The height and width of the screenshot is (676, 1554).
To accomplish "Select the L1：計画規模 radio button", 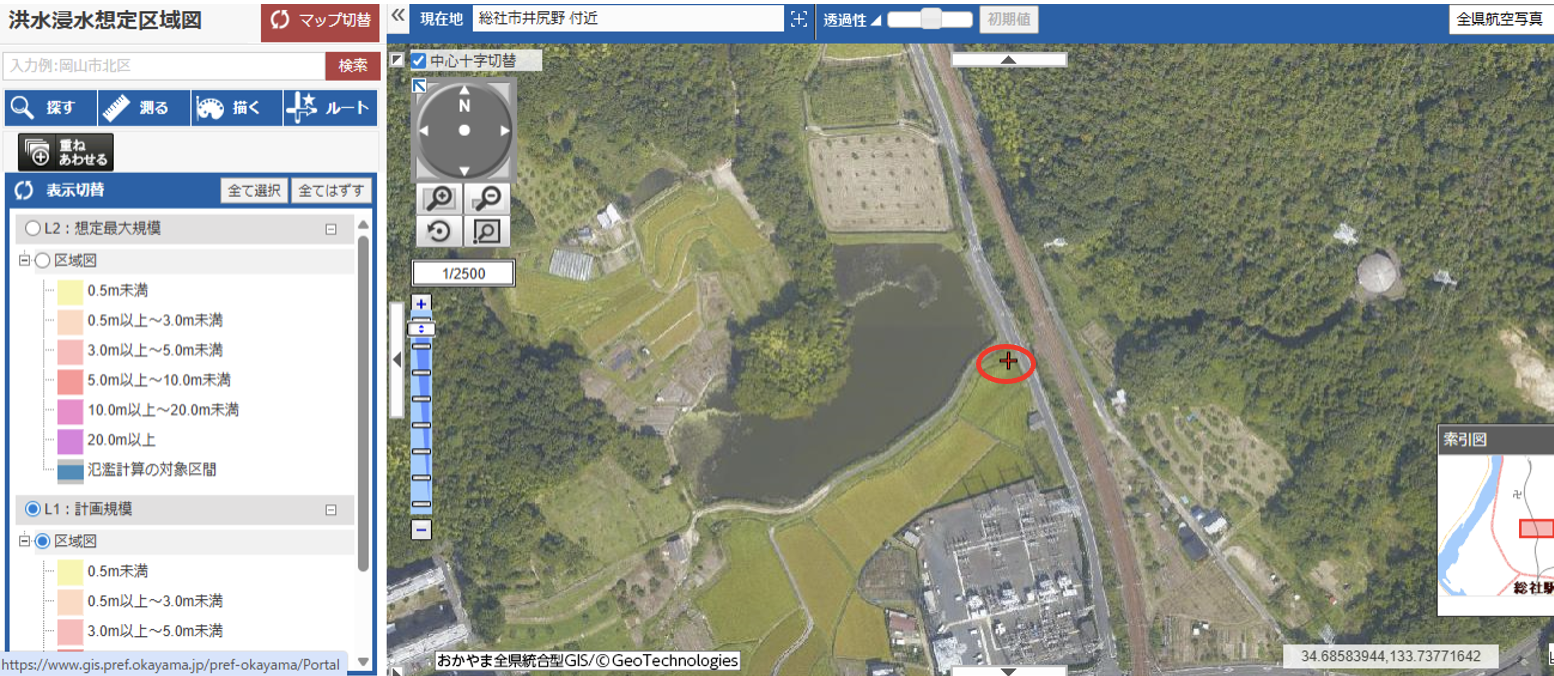I will 33,509.
